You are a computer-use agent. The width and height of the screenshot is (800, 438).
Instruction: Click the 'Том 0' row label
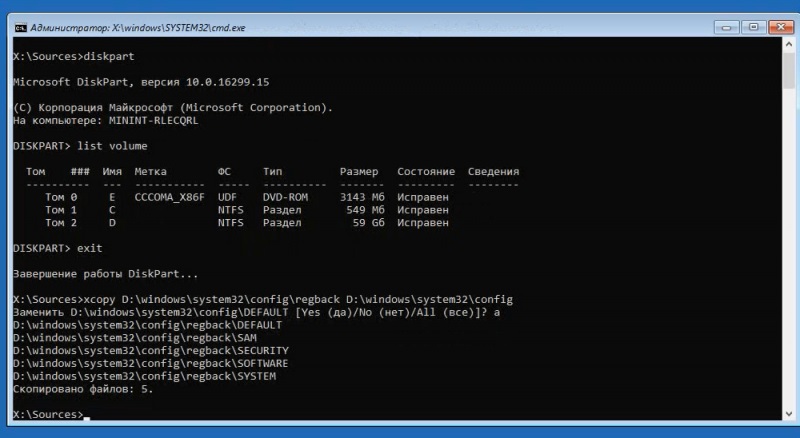coord(61,197)
